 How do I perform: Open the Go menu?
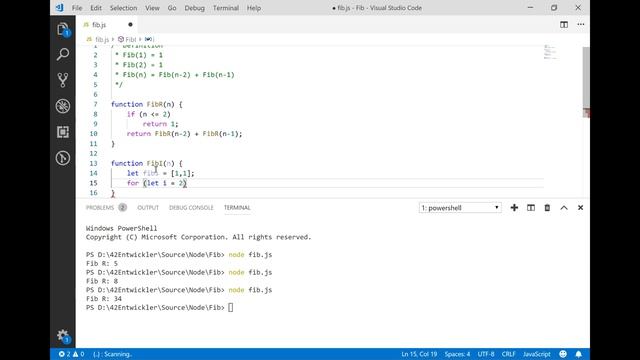(x=172, y=8)
